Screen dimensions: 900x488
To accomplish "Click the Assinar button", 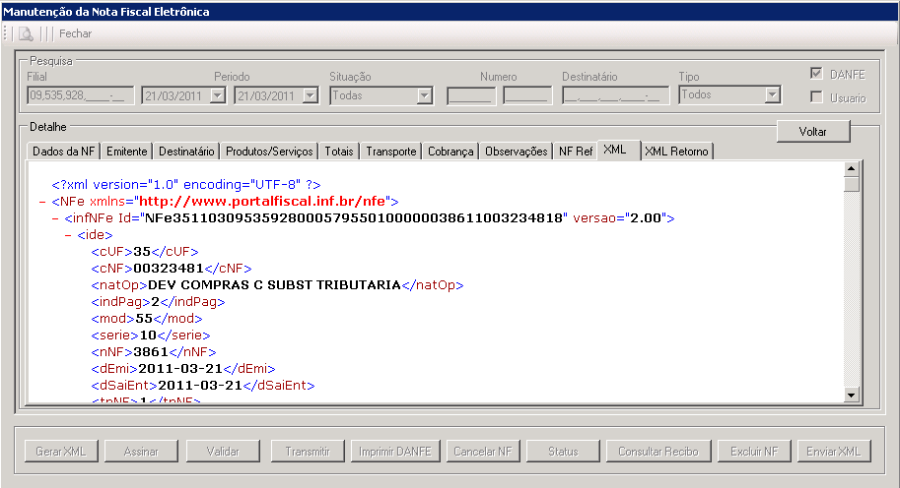I will click(x=141, y=451).
